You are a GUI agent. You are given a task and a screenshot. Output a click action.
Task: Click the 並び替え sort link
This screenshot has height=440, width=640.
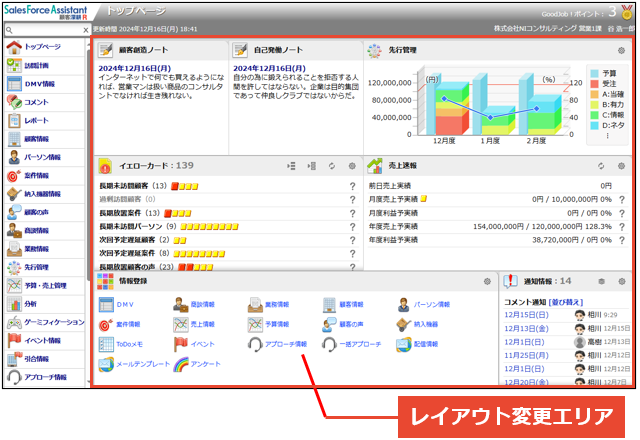point(566,302)
